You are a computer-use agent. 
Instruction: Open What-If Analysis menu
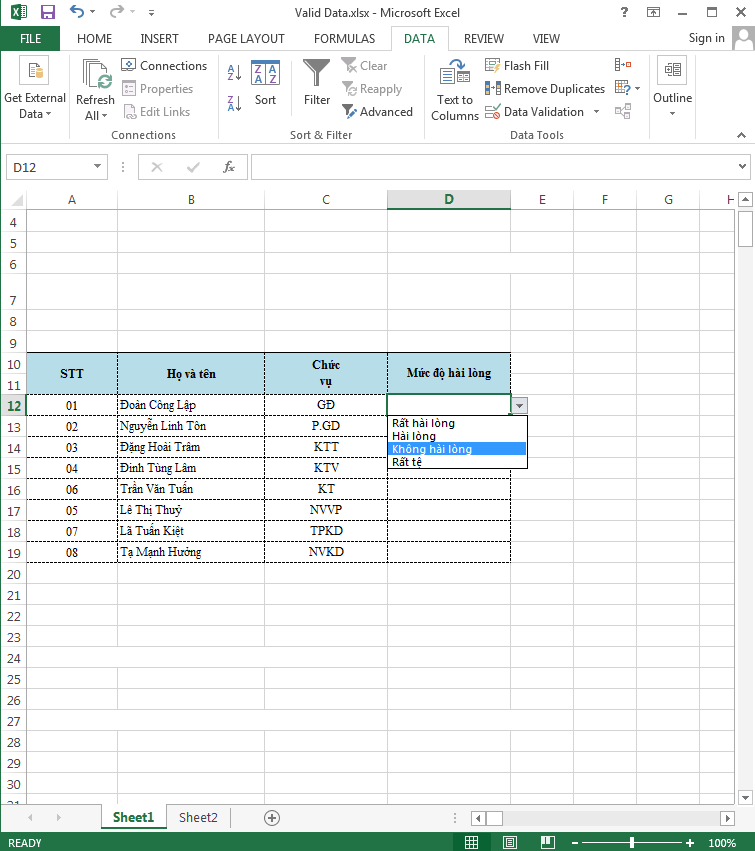coord(627,87)
